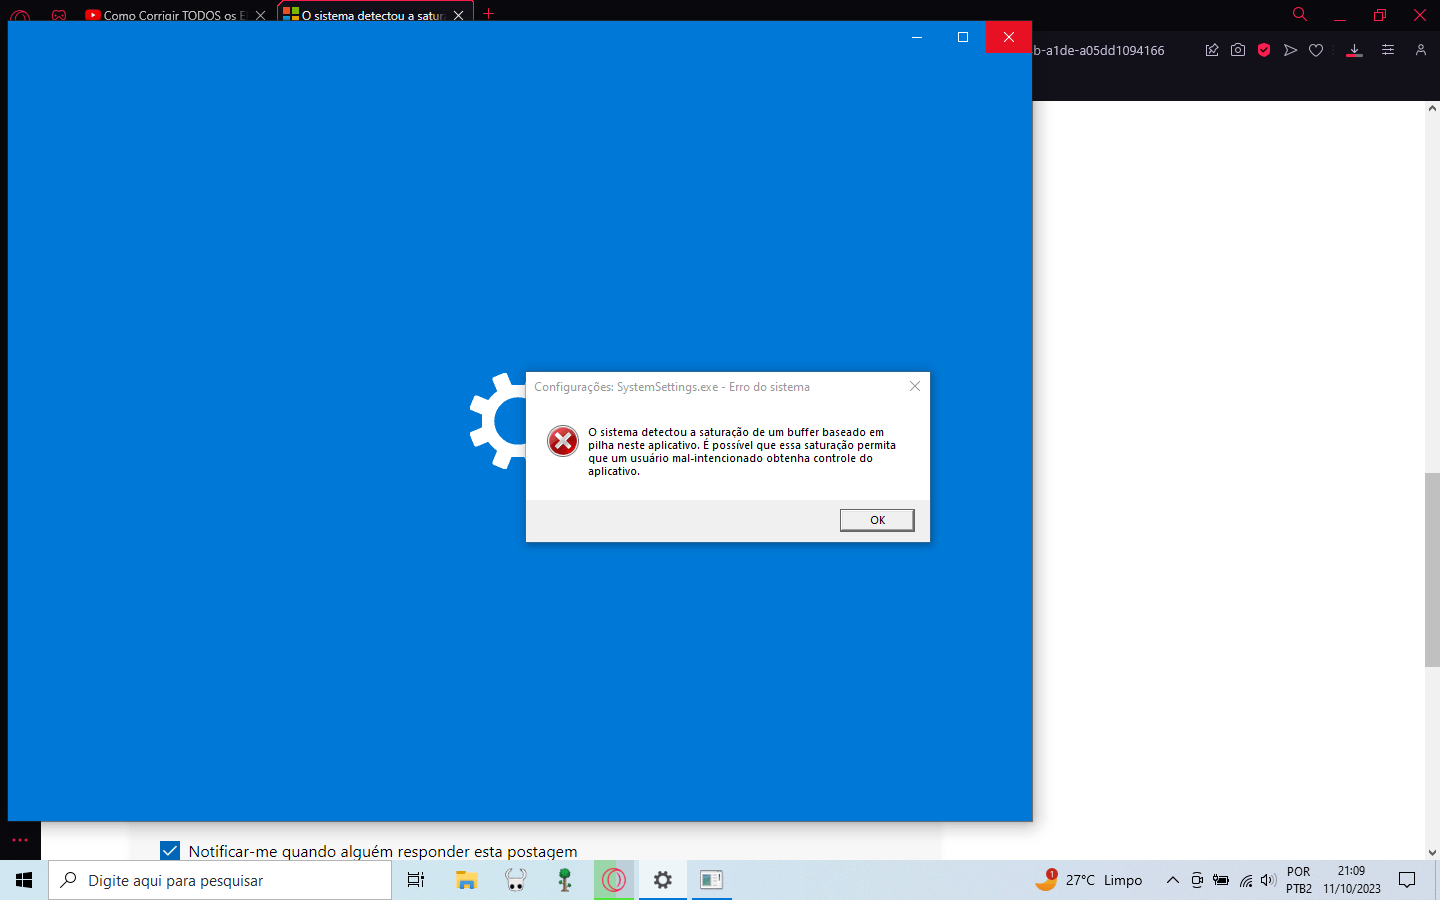Close the blue Settings window

(x=1009, y=37)
